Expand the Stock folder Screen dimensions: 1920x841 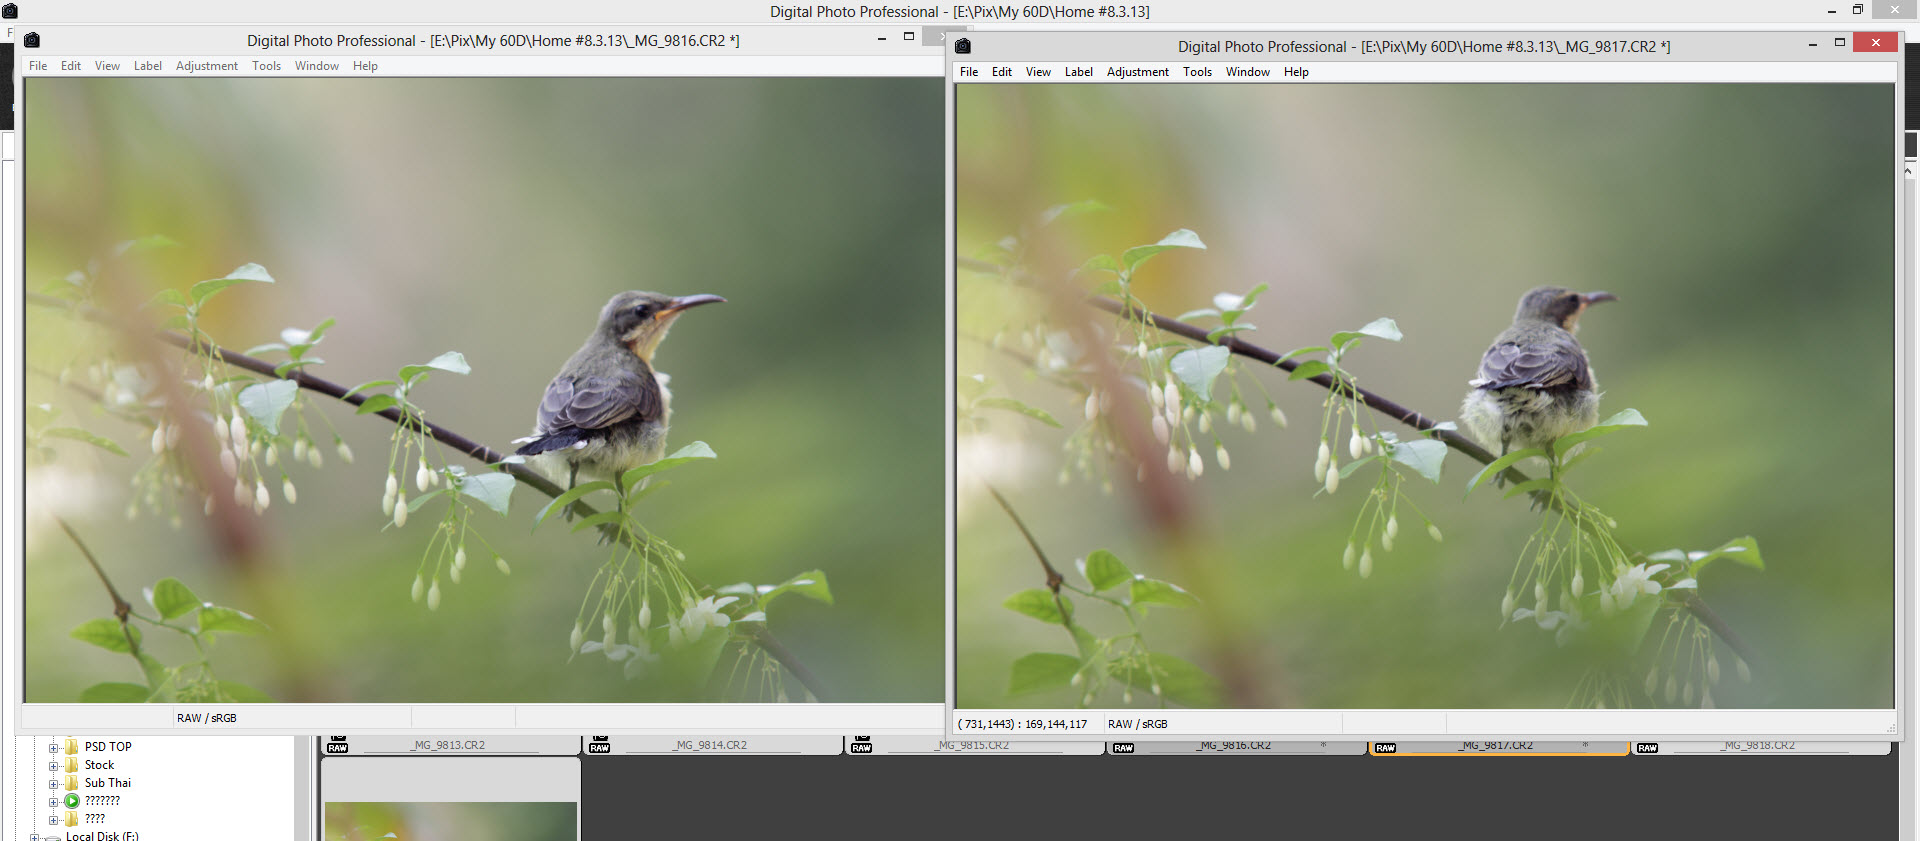point(54,766)
